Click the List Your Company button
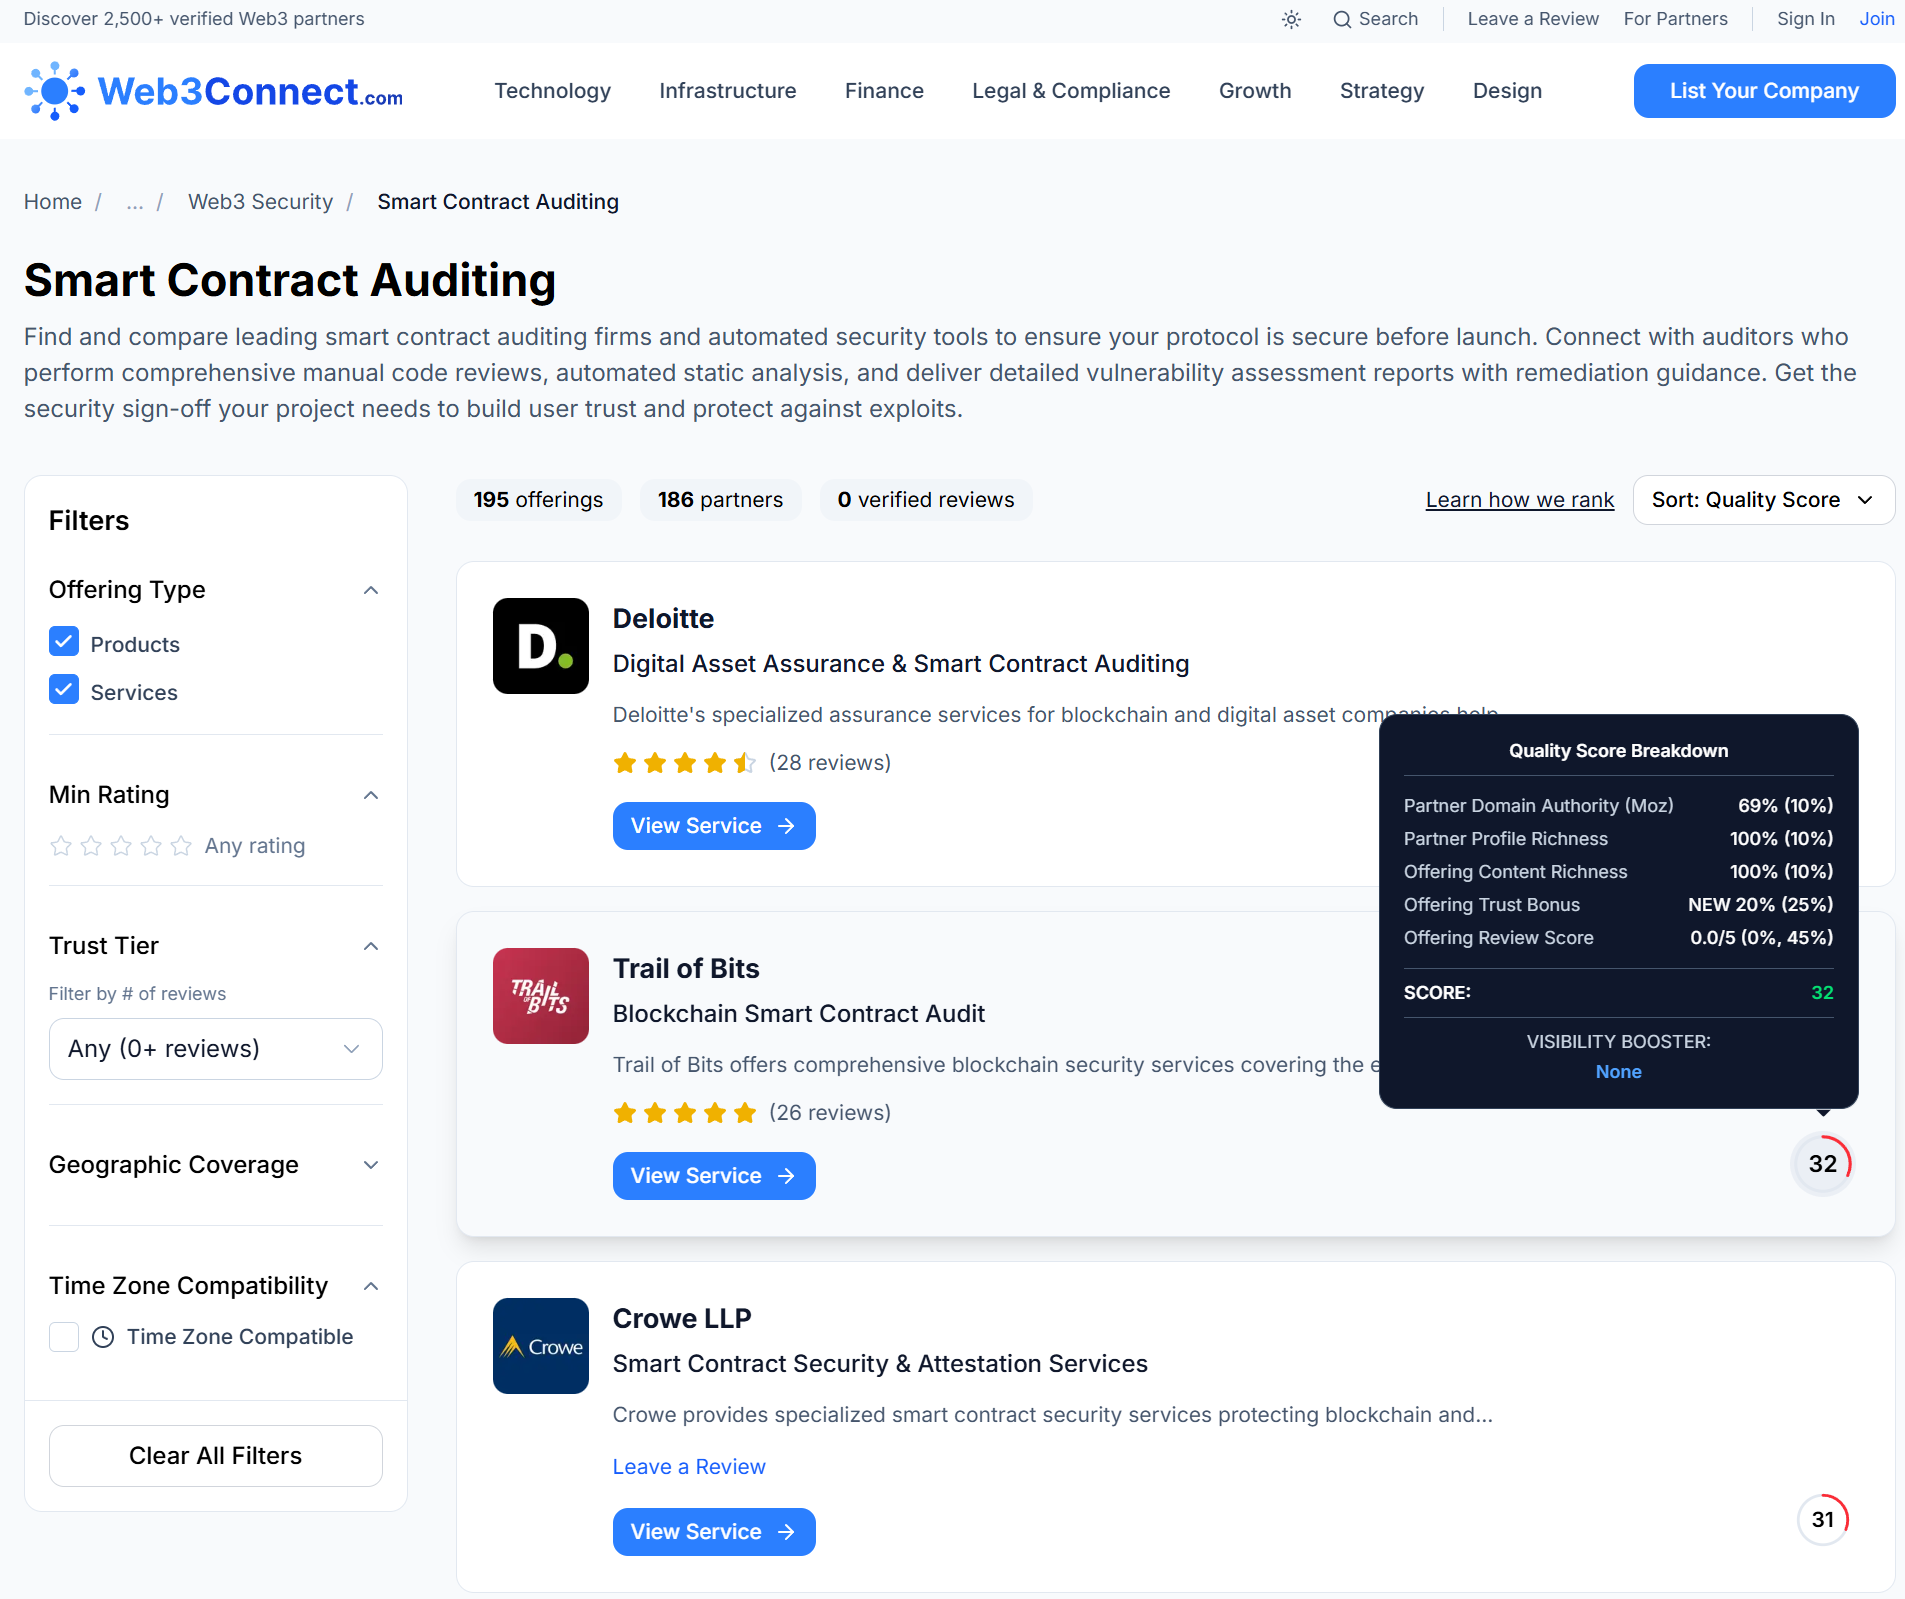Screen dimensions: 1905x1599 click(1763, 90)
